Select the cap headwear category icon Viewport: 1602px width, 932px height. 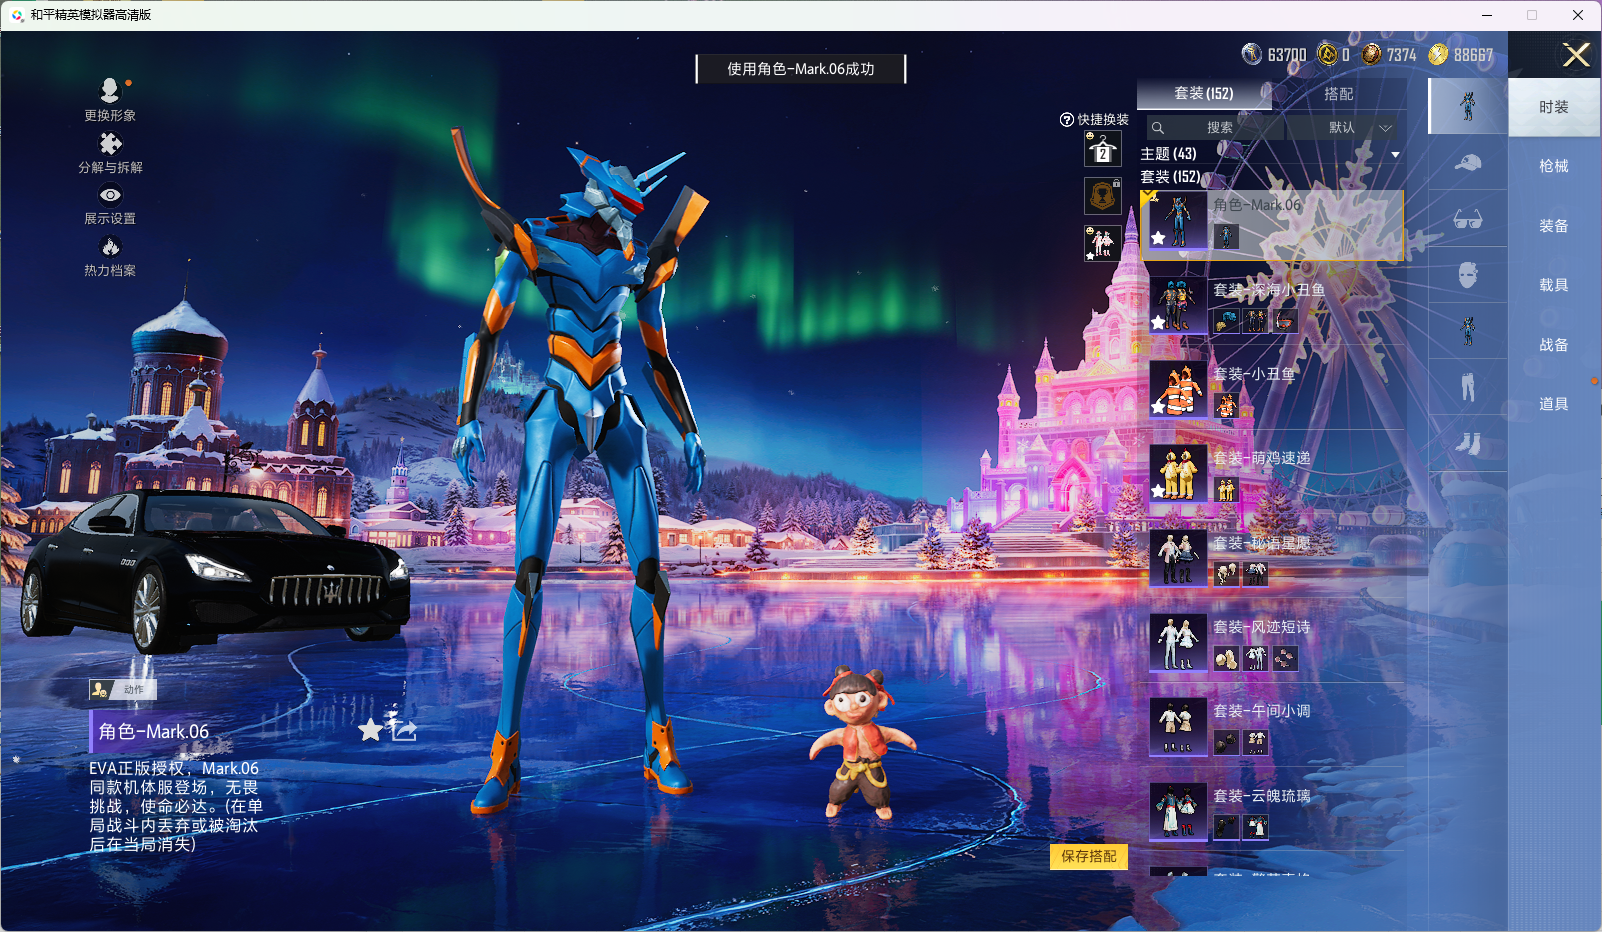tap(1467, 163)
